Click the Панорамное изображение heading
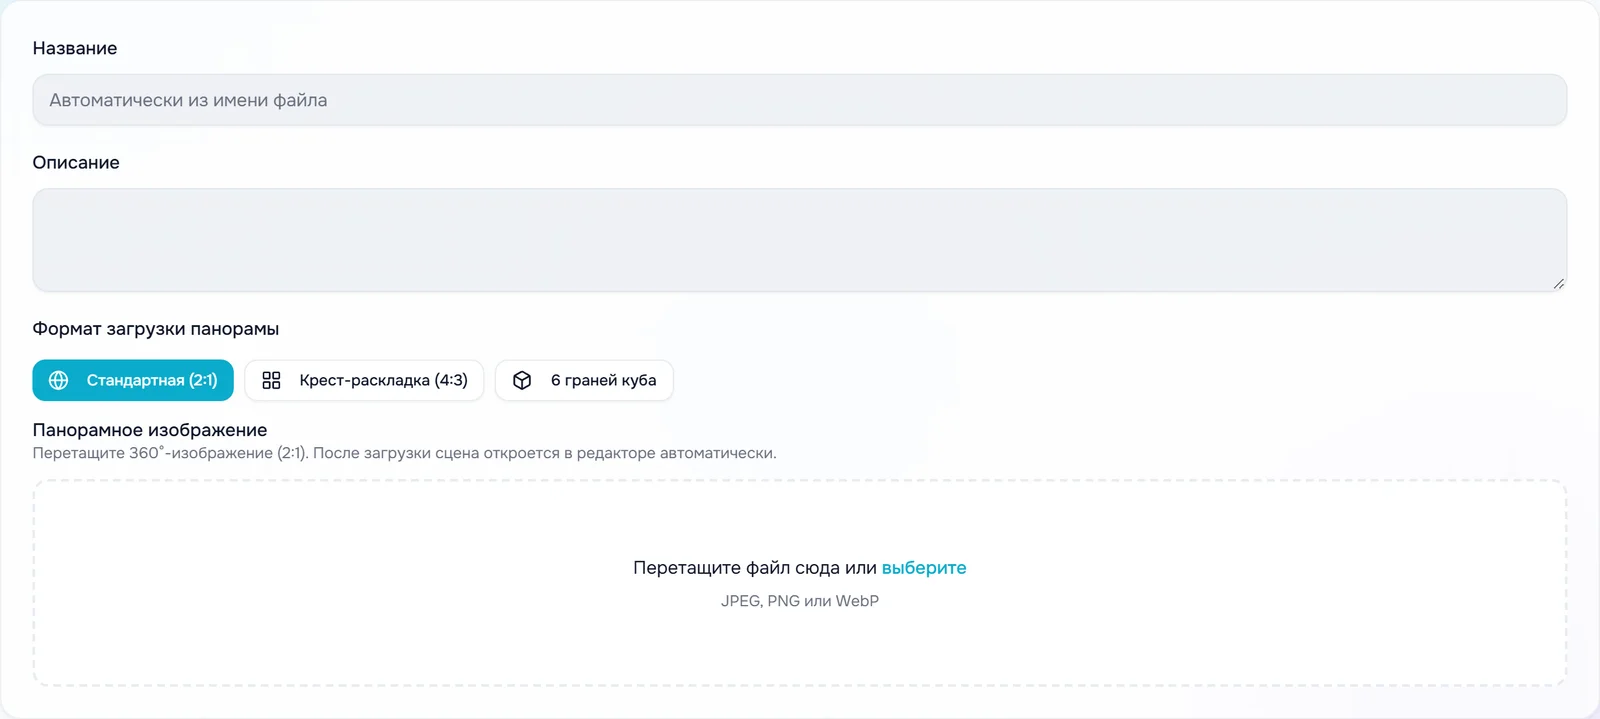The height and width of the screenshot is (719, 1600). pos(150,430)
